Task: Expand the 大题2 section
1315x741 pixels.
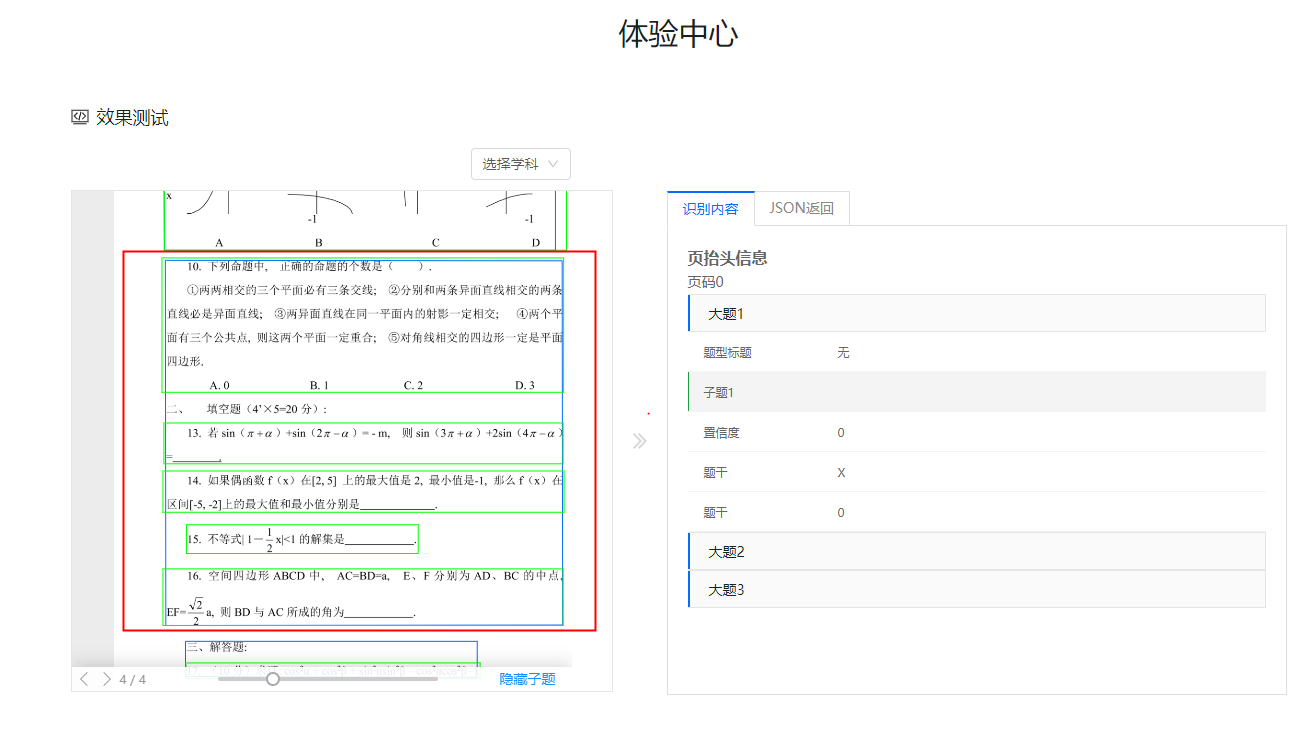Action: (x=977, y=551)
